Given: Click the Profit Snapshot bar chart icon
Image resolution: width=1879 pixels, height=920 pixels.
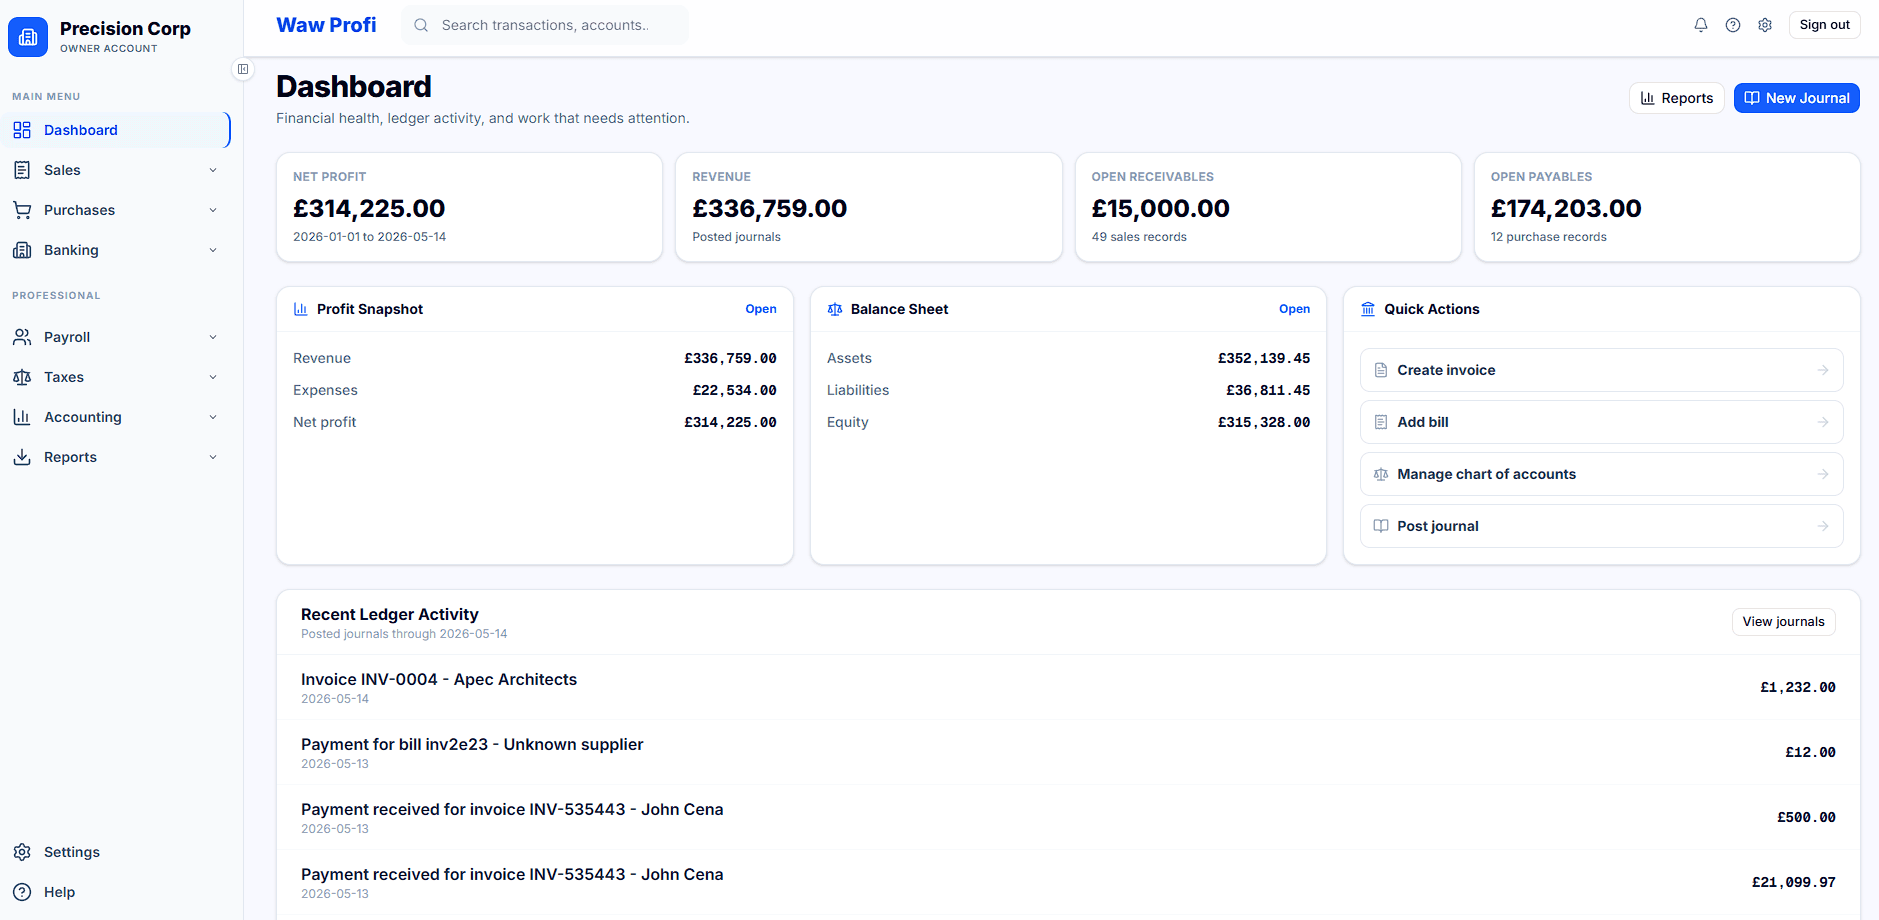Looking at the screenshot, I should 300,309.
